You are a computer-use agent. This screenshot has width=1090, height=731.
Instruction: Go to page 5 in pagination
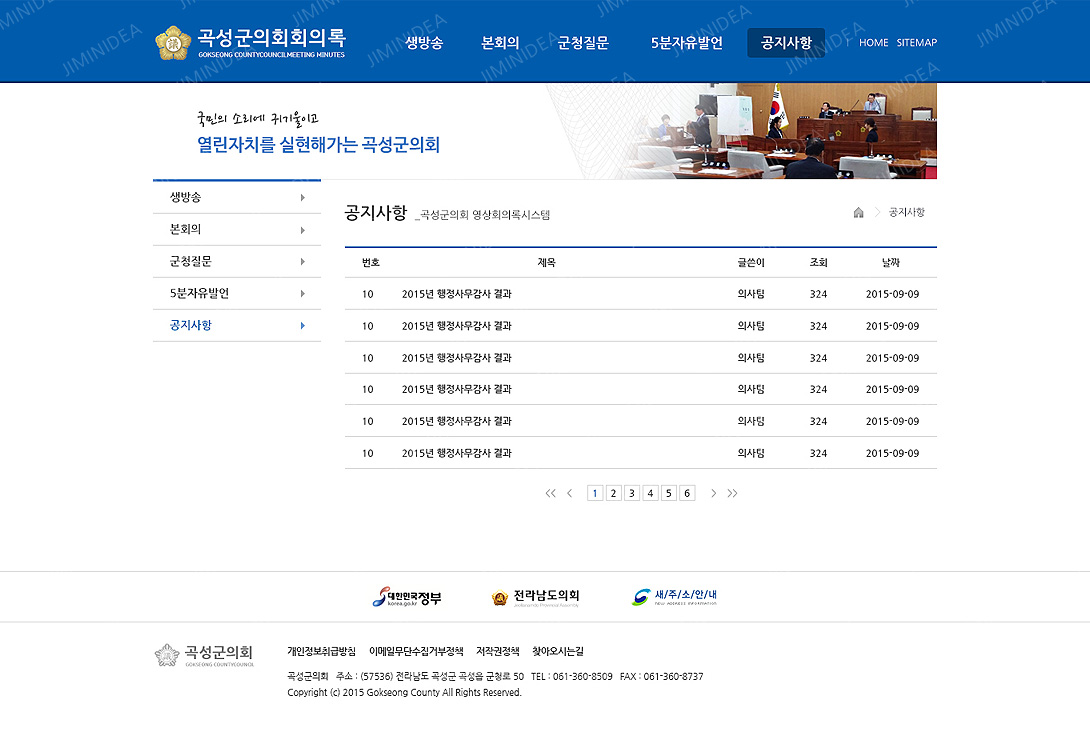[x=669, y=493]
